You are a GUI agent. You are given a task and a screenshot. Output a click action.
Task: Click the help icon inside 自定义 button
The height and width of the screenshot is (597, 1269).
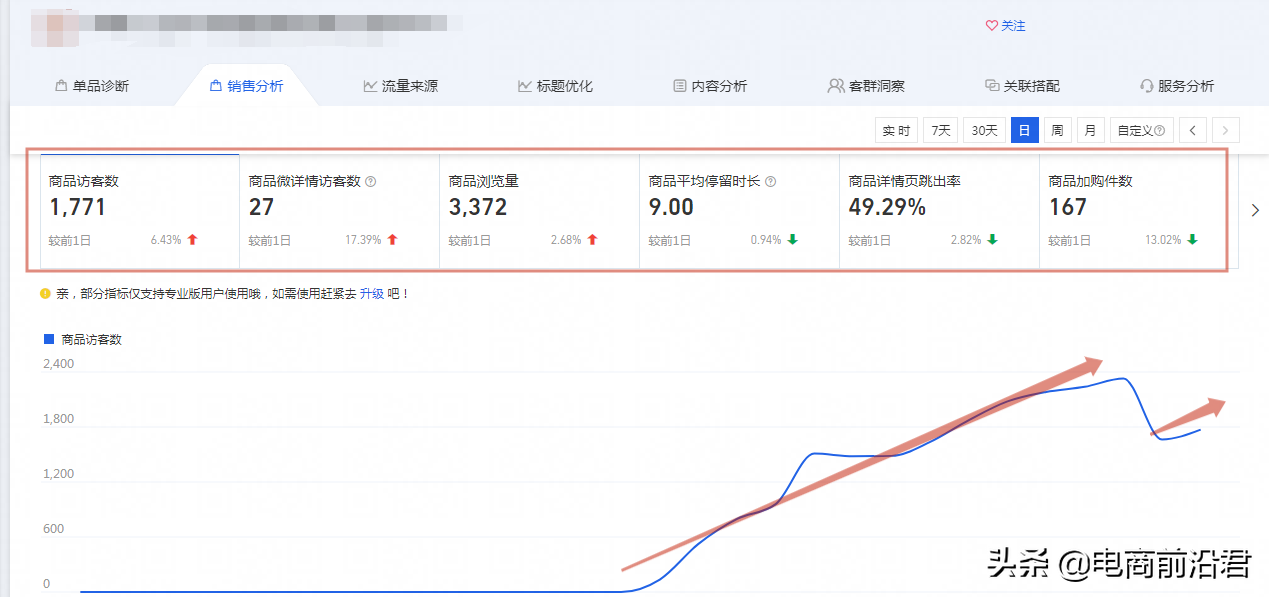[1160, 131]
